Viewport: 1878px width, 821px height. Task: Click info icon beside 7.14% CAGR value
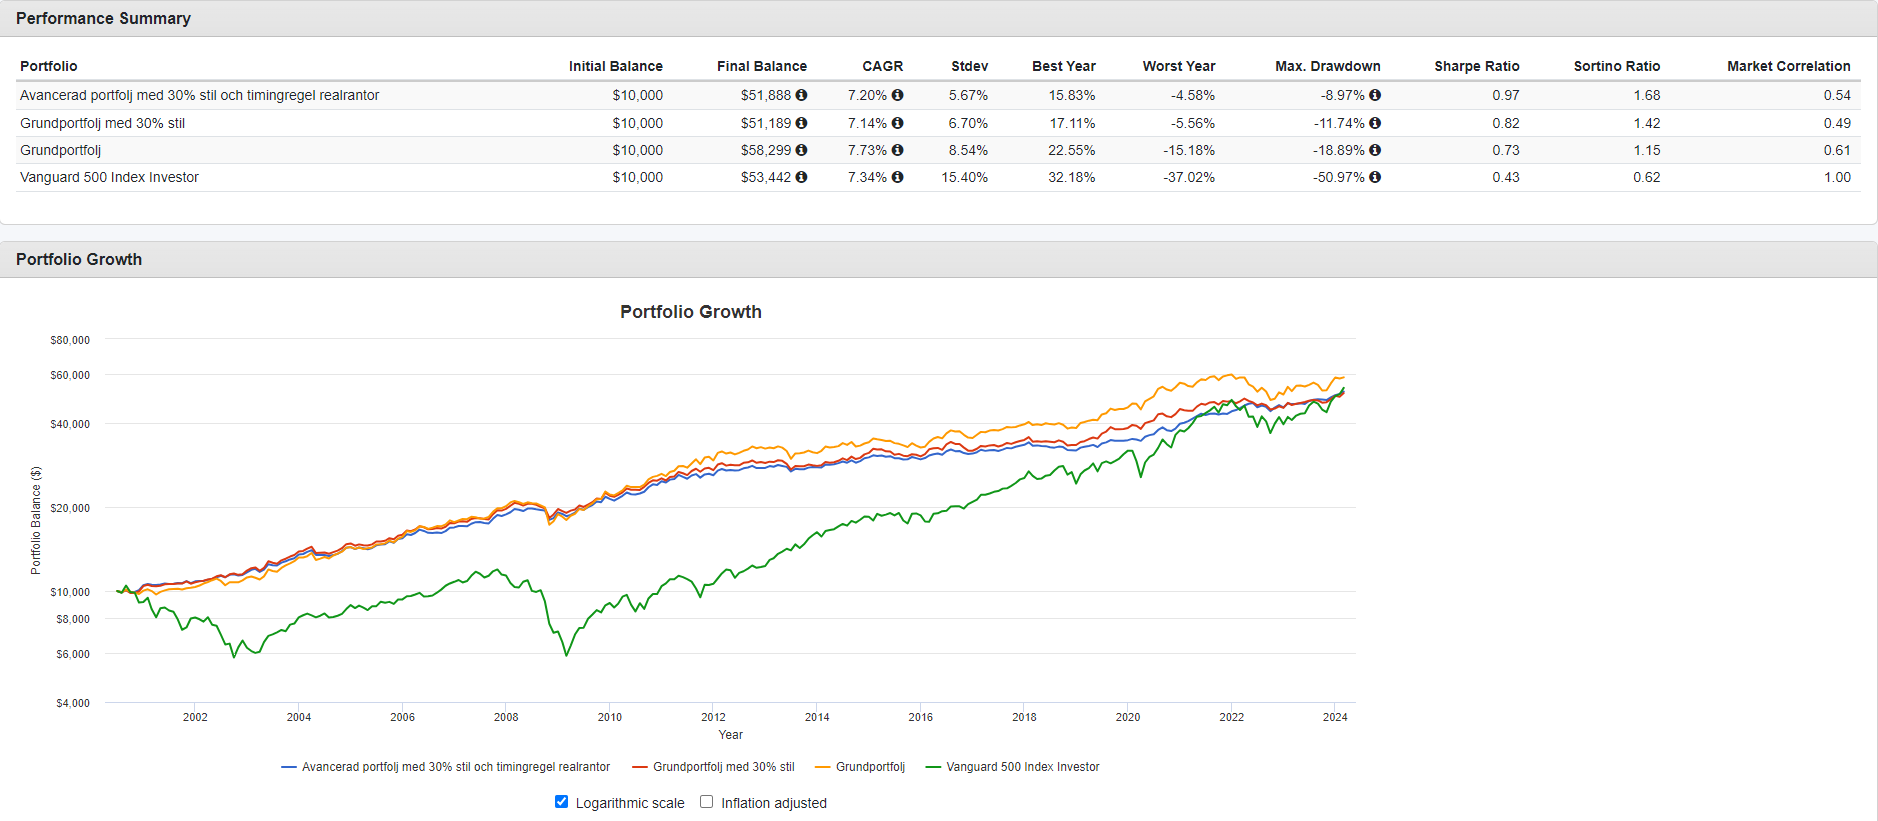[897, 123]
